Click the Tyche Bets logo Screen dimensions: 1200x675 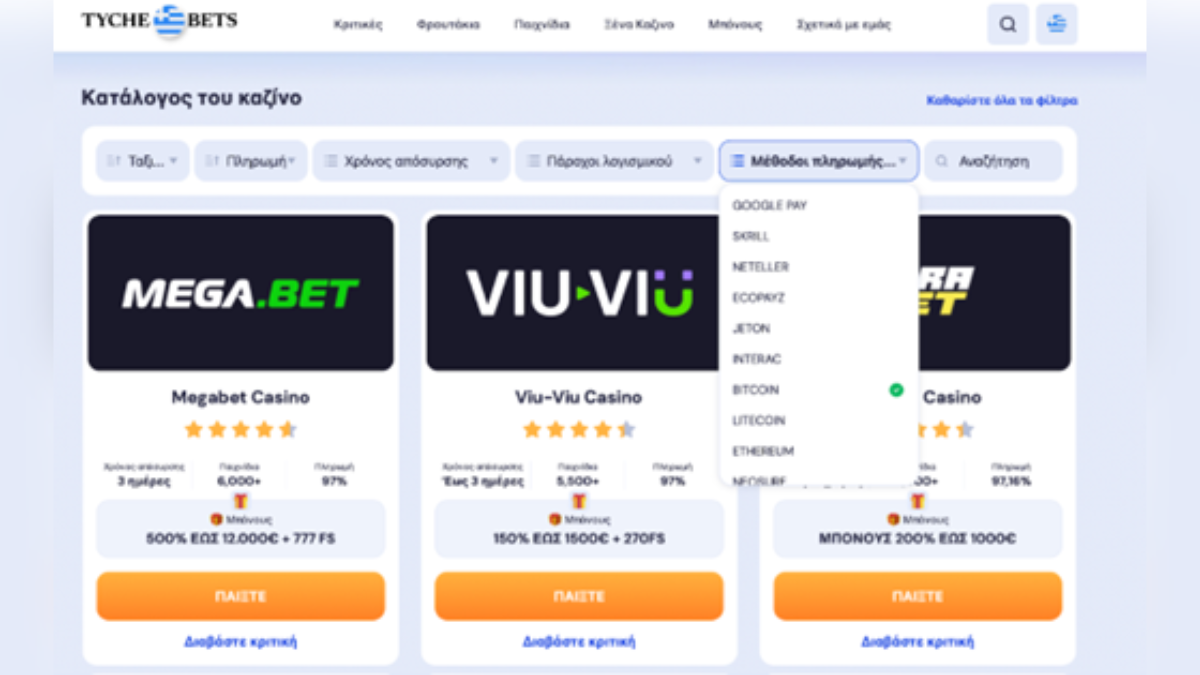click(x=159, y=20)
